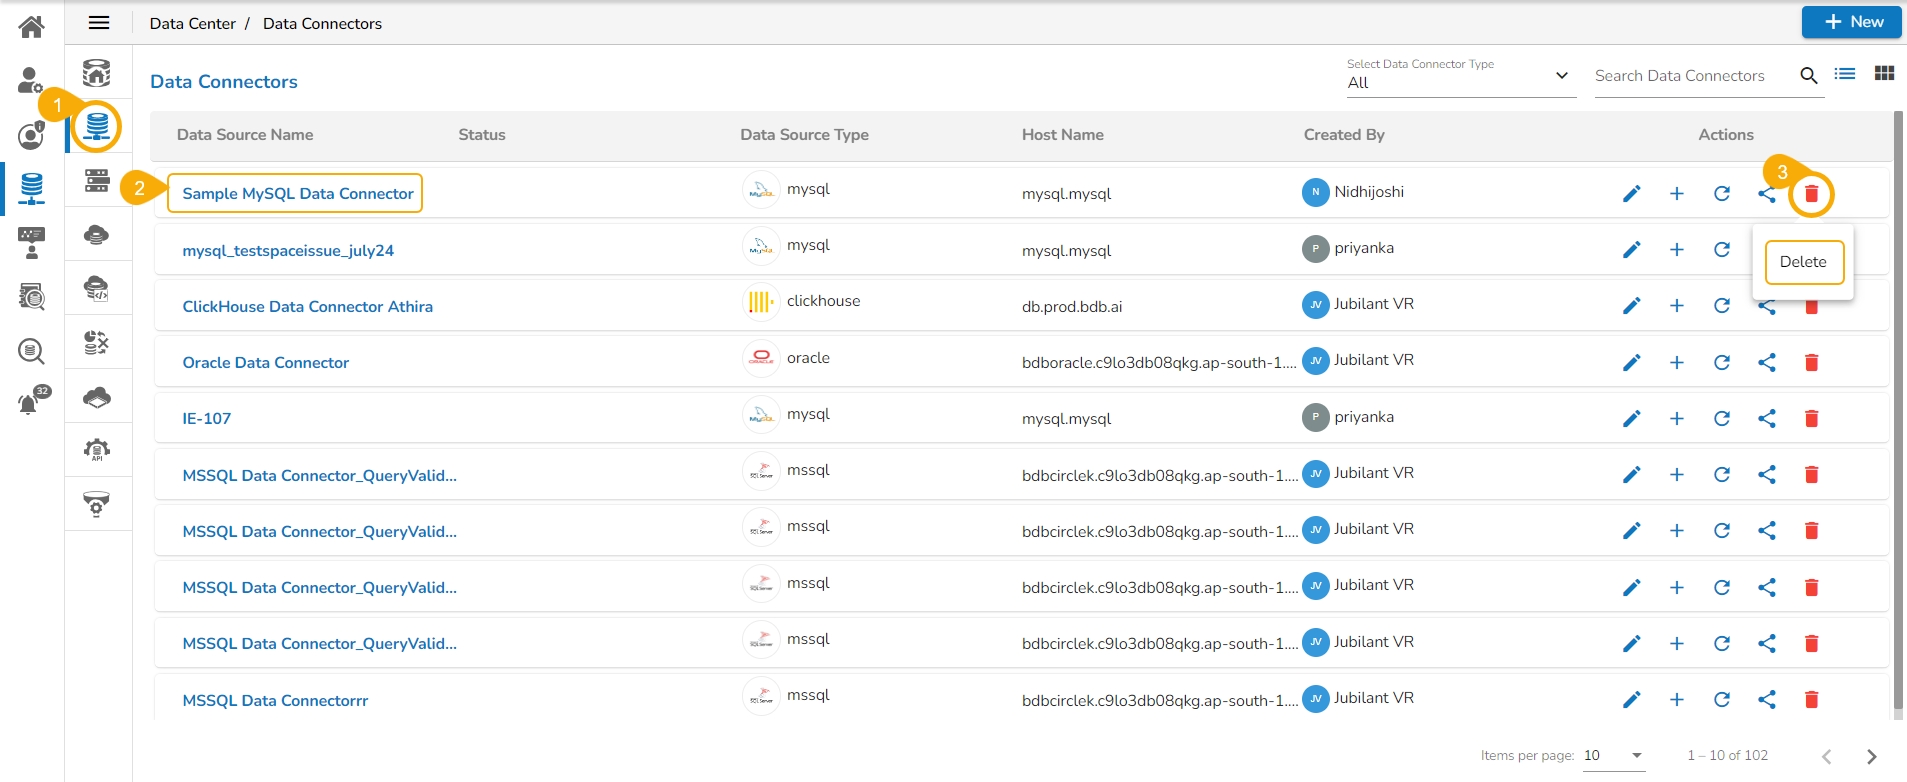
Task: Edit the Oracle Data Connector row
Action: coord(1631,362)
